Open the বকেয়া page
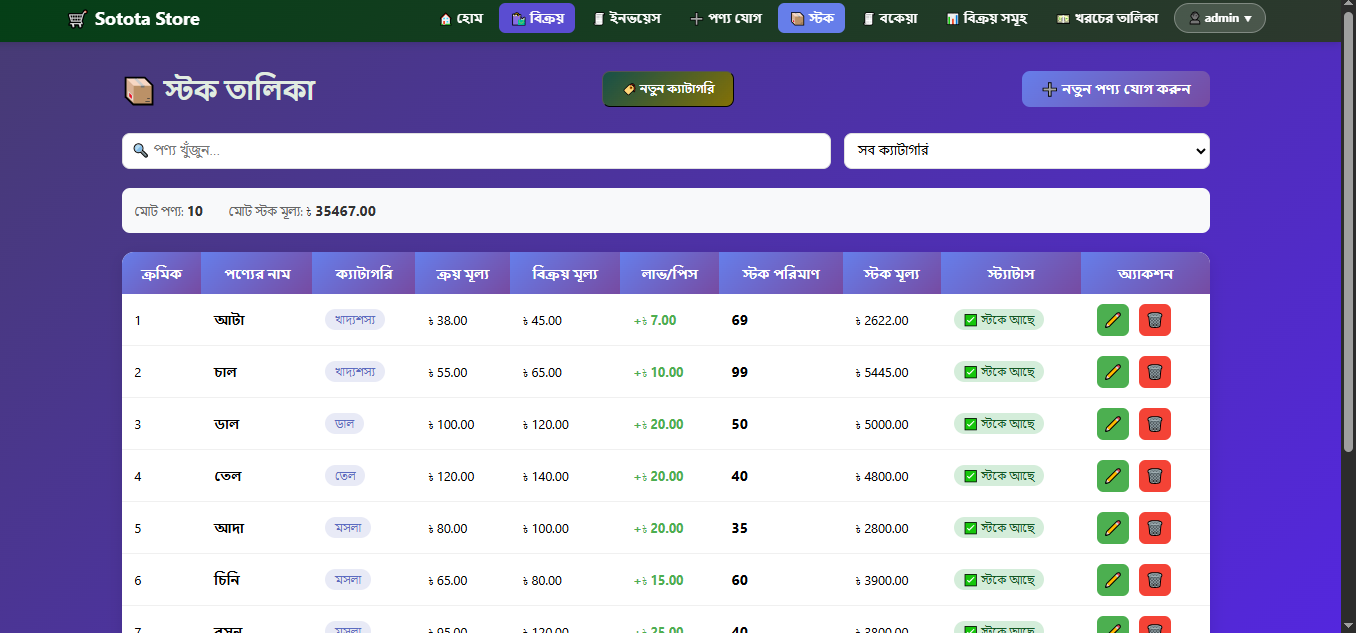The height and width of the screenshot is (633, 1356). (890, 18)
